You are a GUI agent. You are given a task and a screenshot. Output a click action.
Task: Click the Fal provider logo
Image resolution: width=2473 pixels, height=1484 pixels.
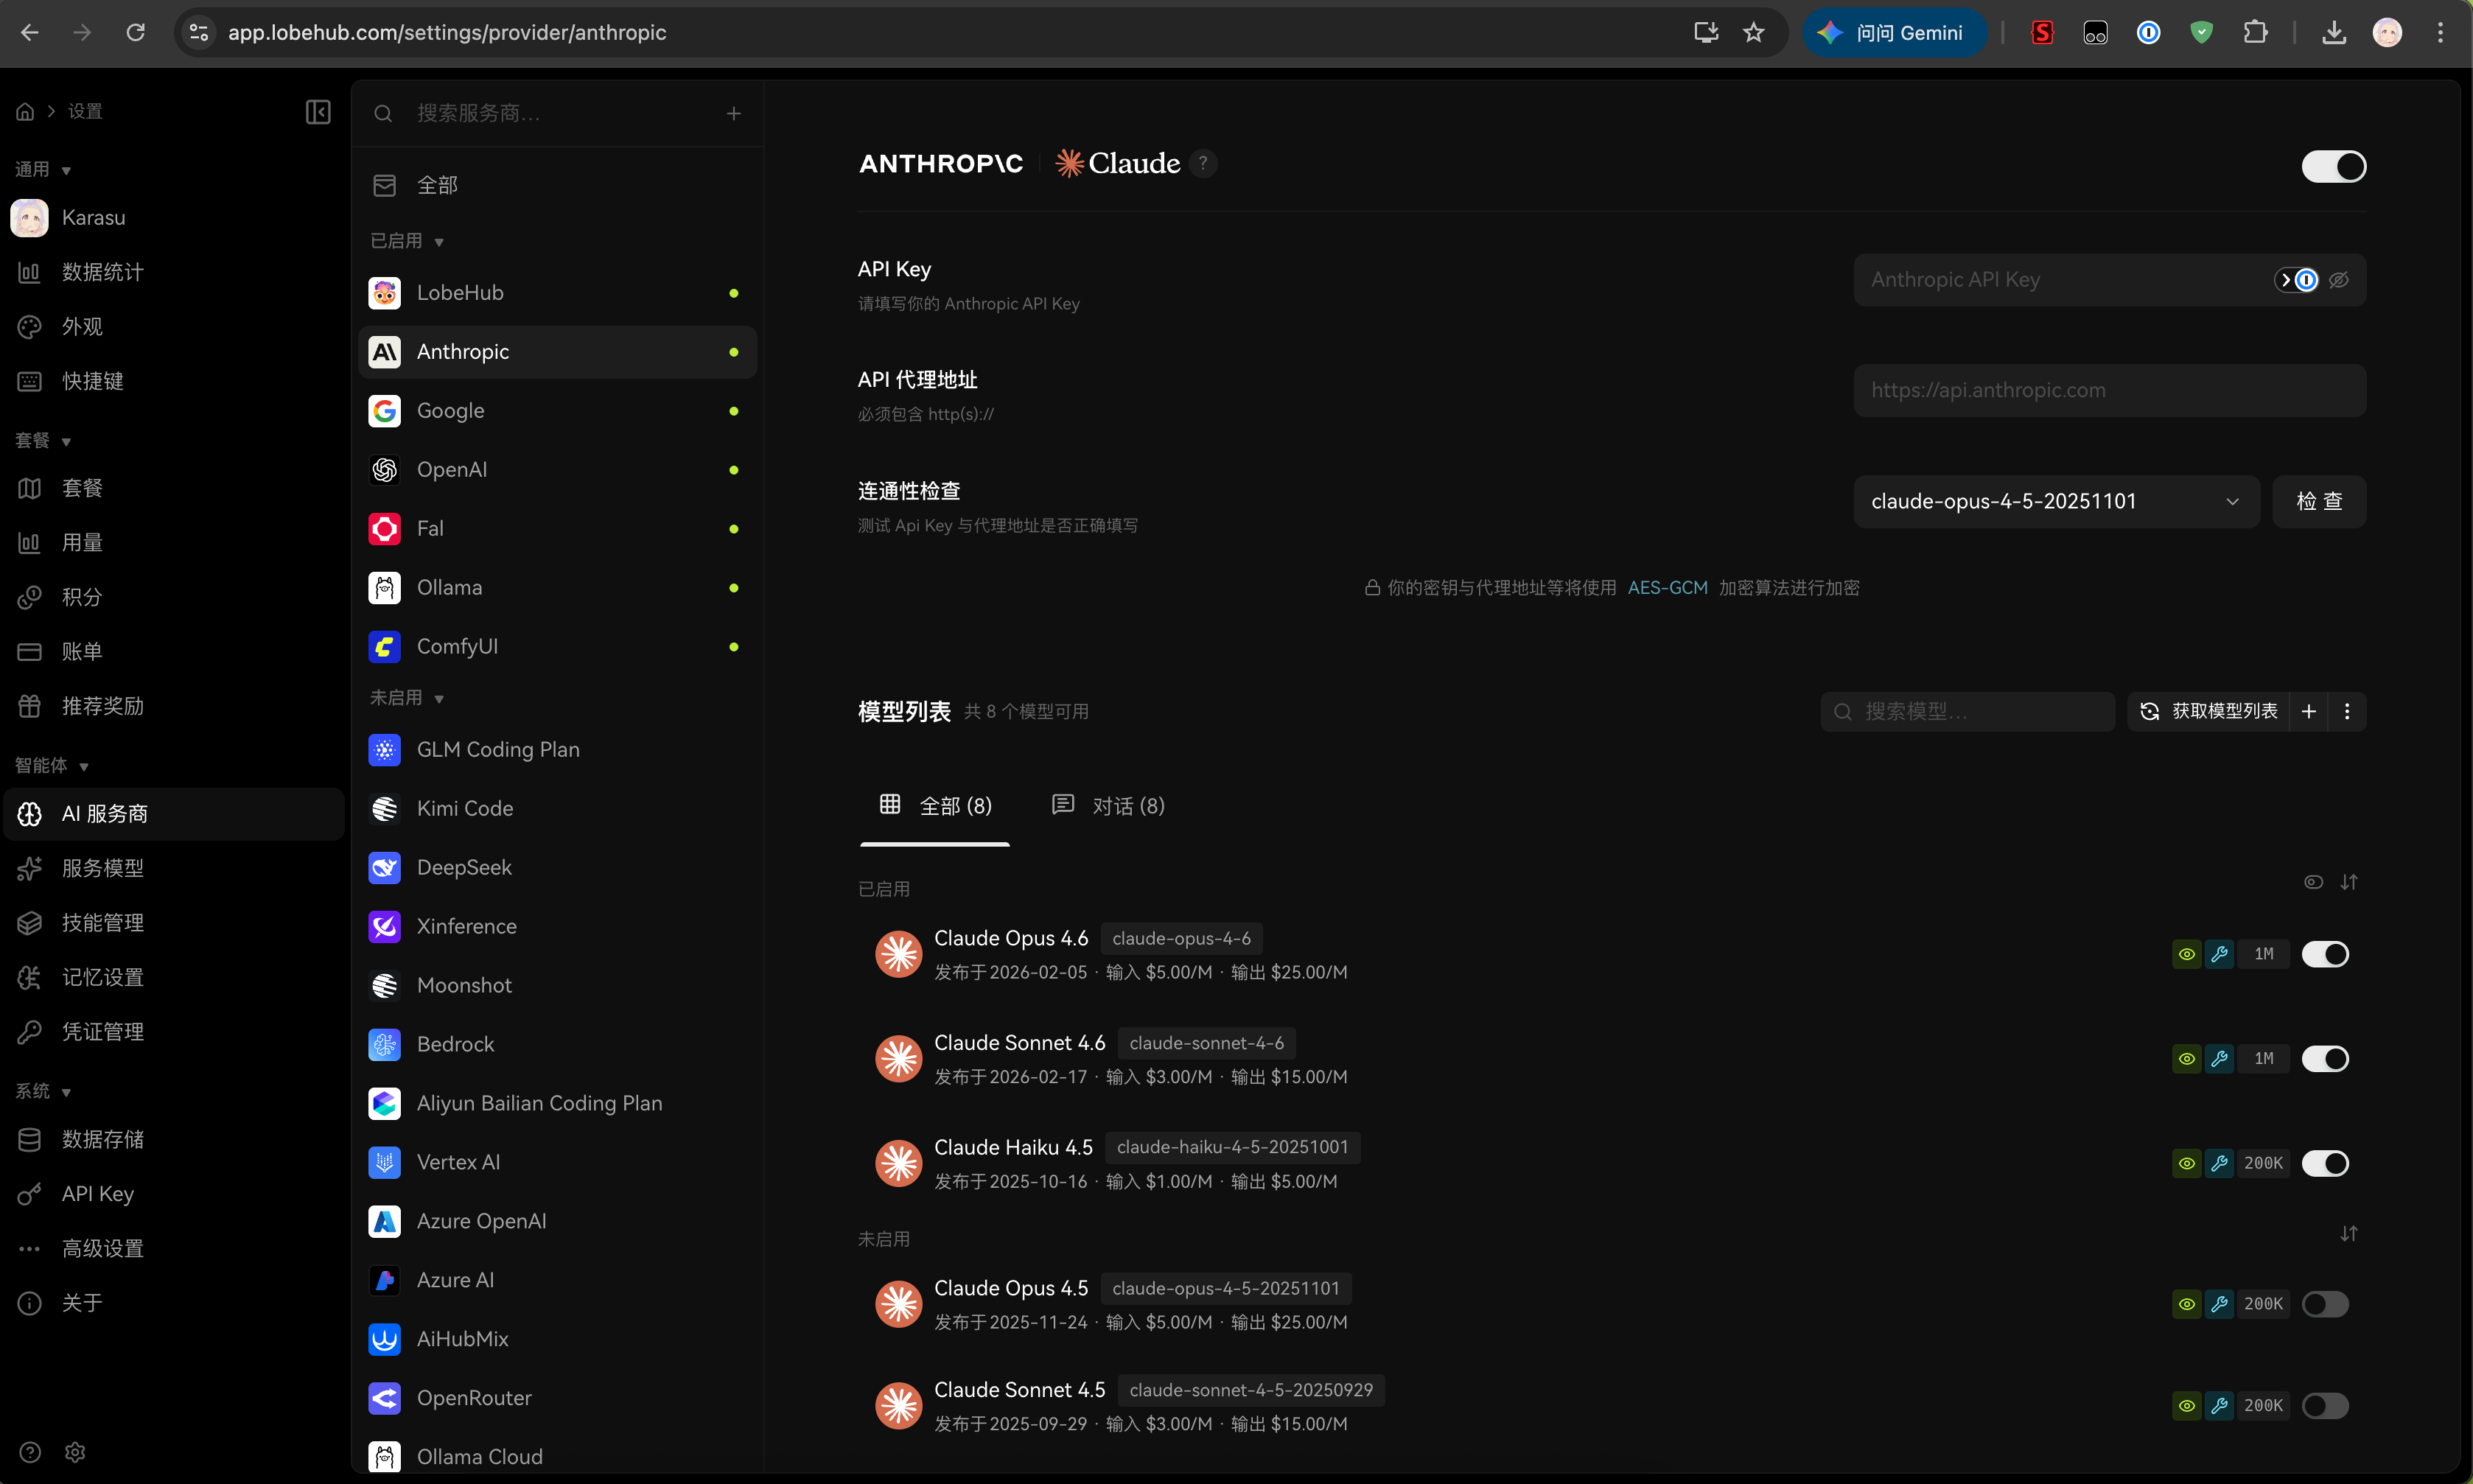point(385,529)
